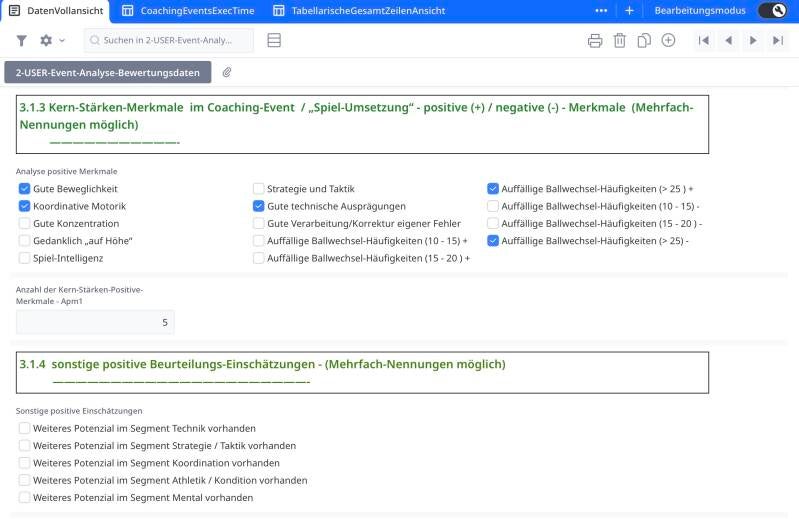
Task: Click the Suchen search input field
Action: pyautogui.click(x=168, y=40)
